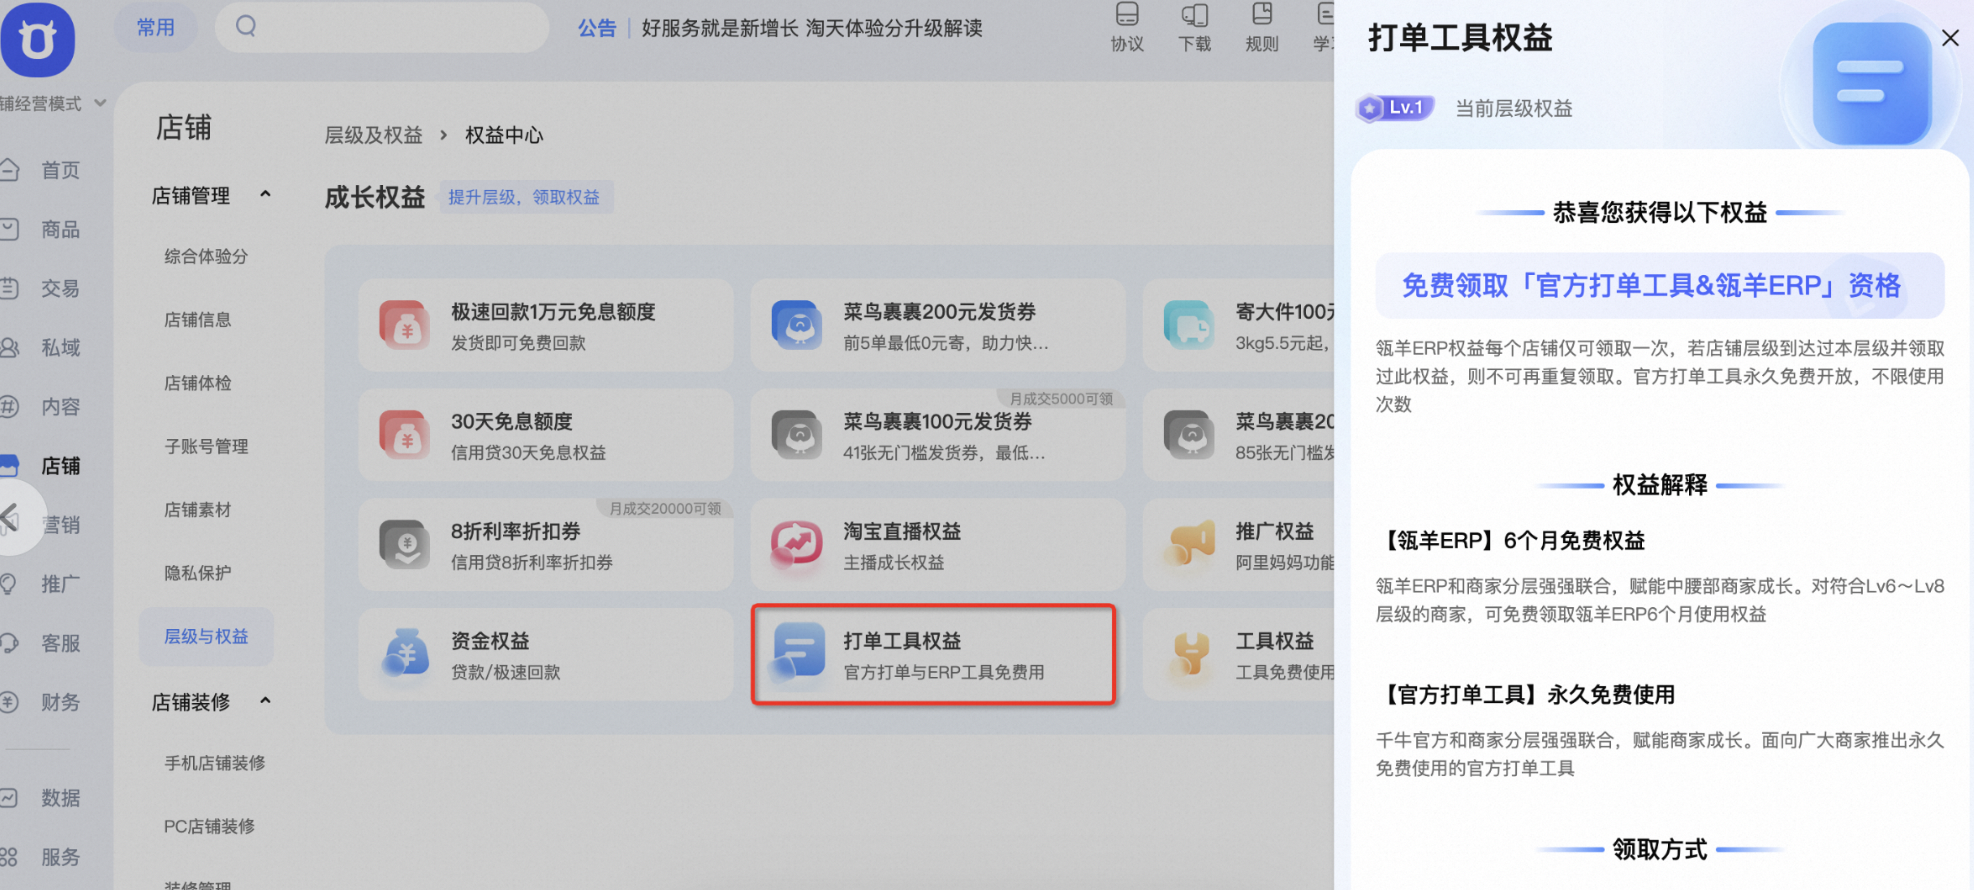This screenshot has width=1974, height=890.
Task: Open 推广 in the left sidebar
Action: [60, 583]
